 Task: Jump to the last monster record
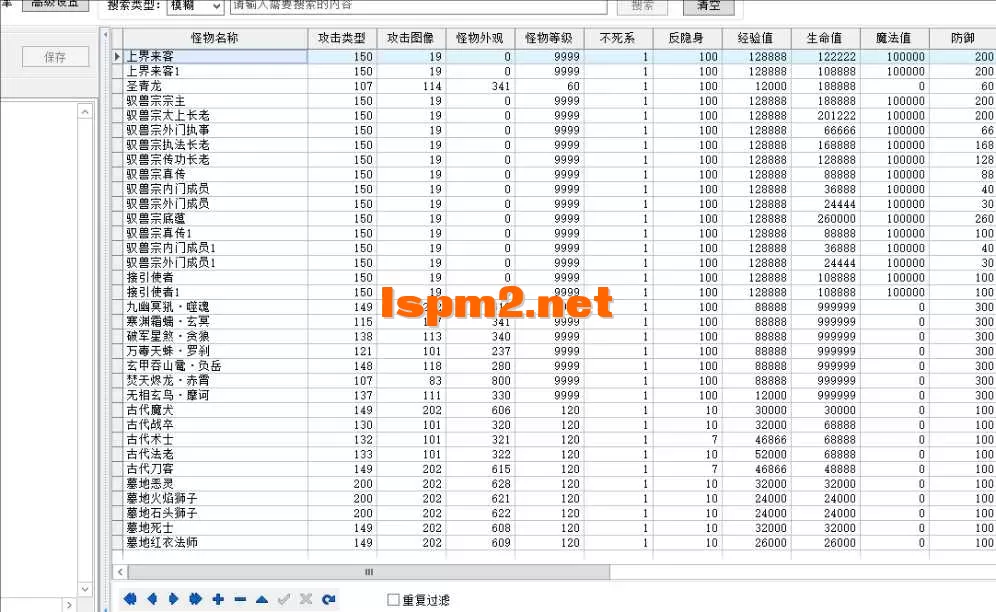pyautogui.click(x=196, y=599)
